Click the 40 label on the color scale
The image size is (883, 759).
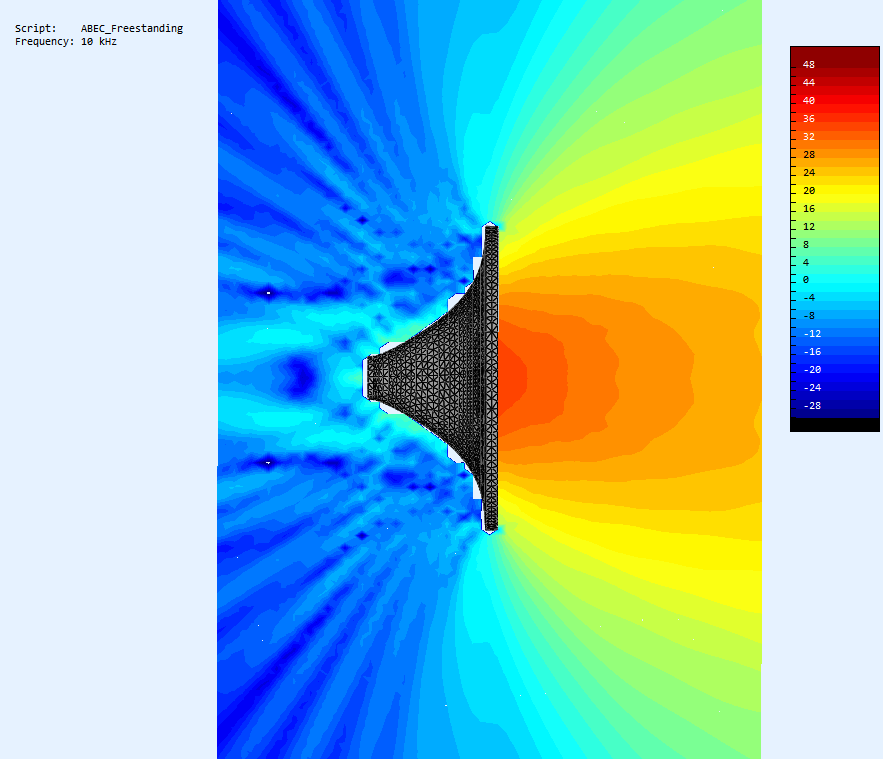[809, 101]
